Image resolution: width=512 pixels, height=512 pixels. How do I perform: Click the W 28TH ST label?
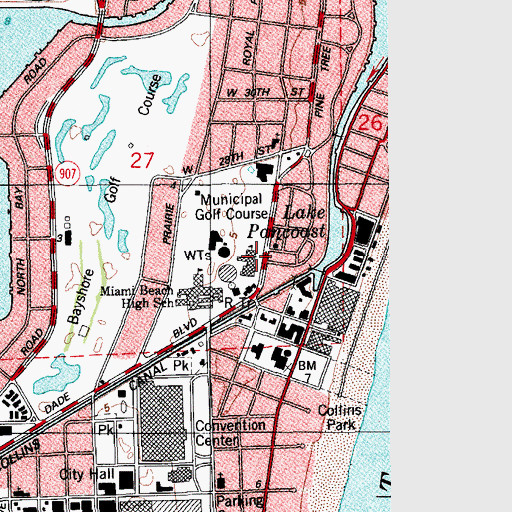pos(227,159)
